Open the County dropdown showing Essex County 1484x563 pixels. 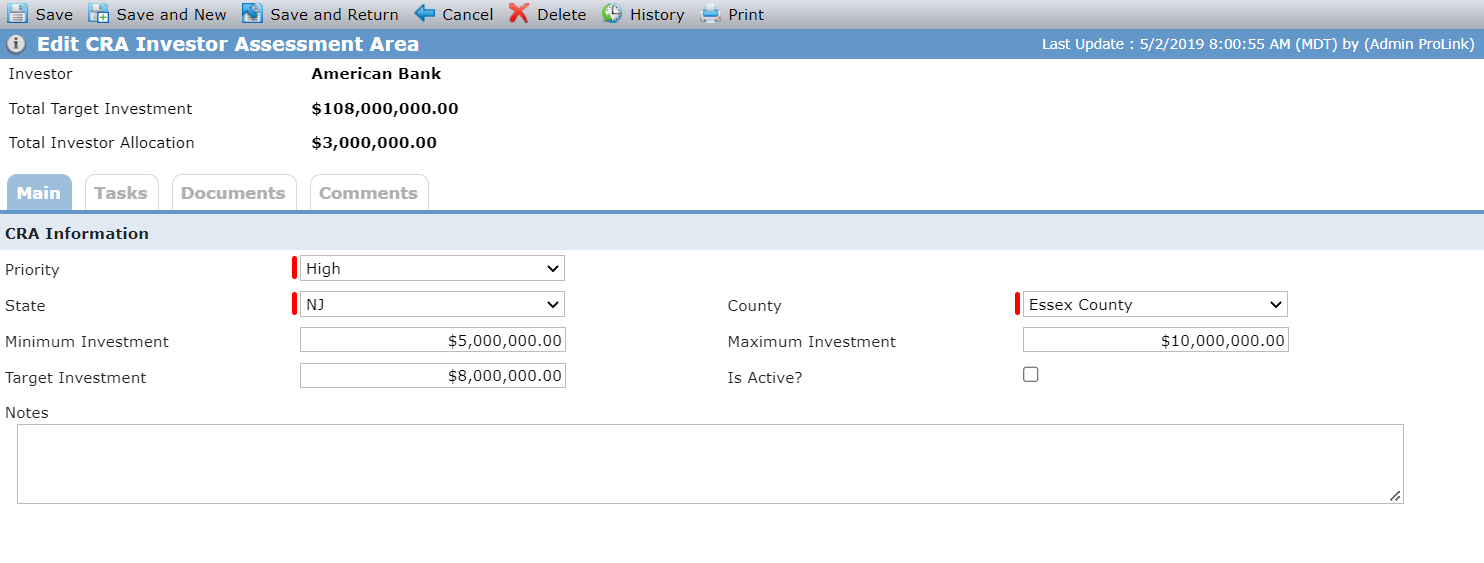point(1155,304)
